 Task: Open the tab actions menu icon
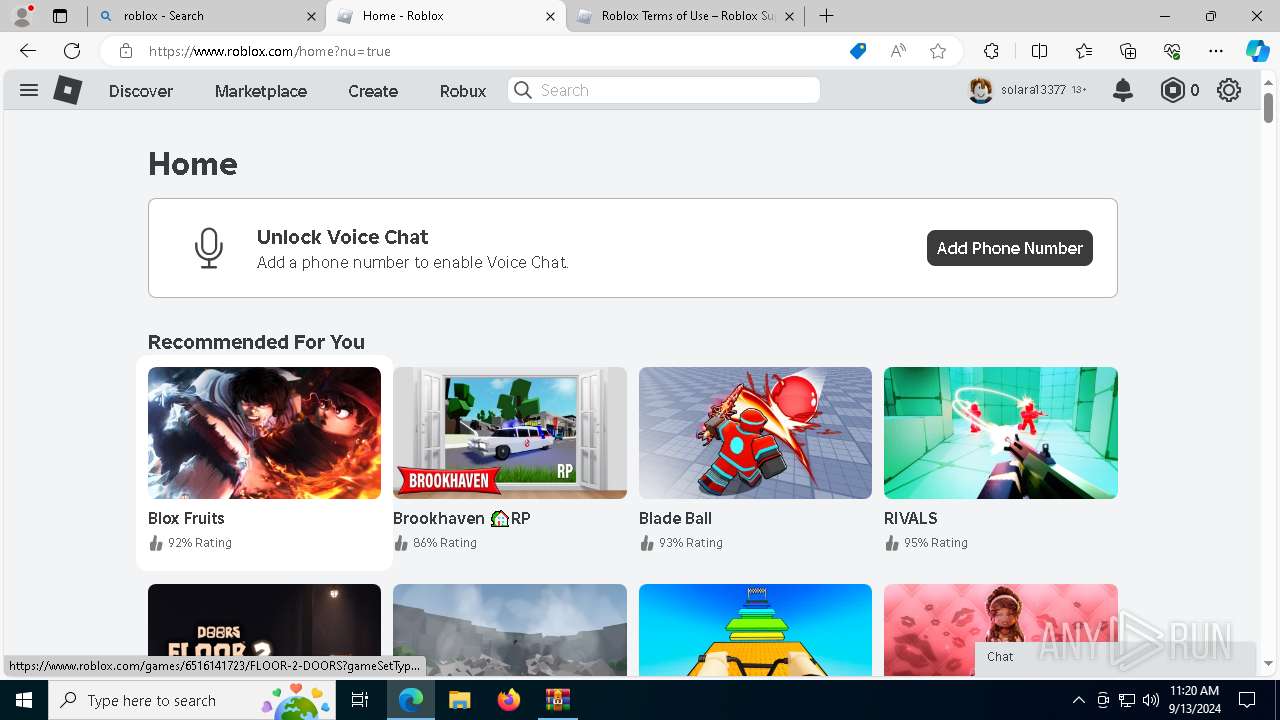(60, 16)
